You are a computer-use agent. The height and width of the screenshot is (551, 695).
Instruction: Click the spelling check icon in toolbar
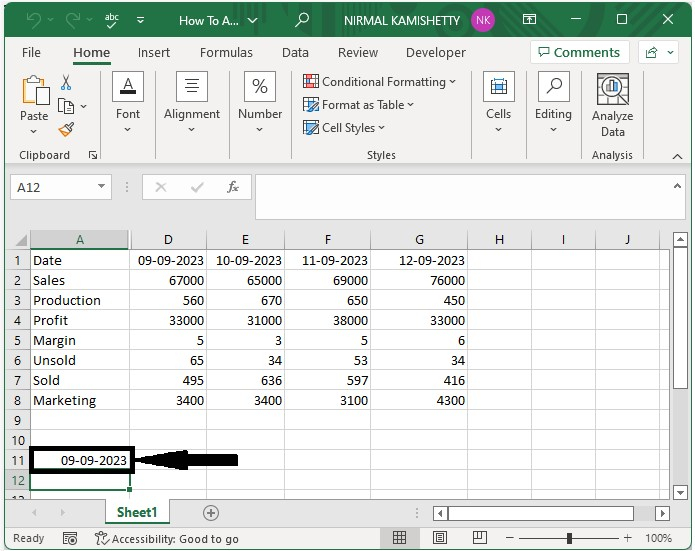pos(112,20)
